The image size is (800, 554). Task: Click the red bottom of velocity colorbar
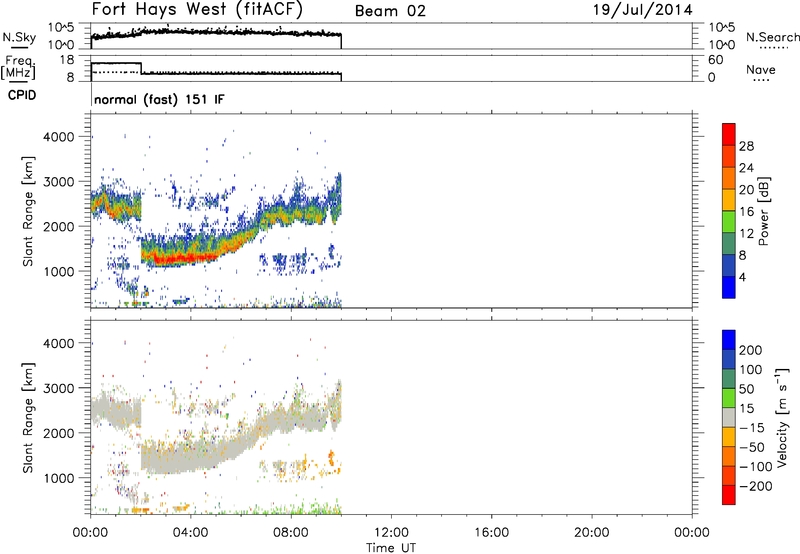pos(729,495)
